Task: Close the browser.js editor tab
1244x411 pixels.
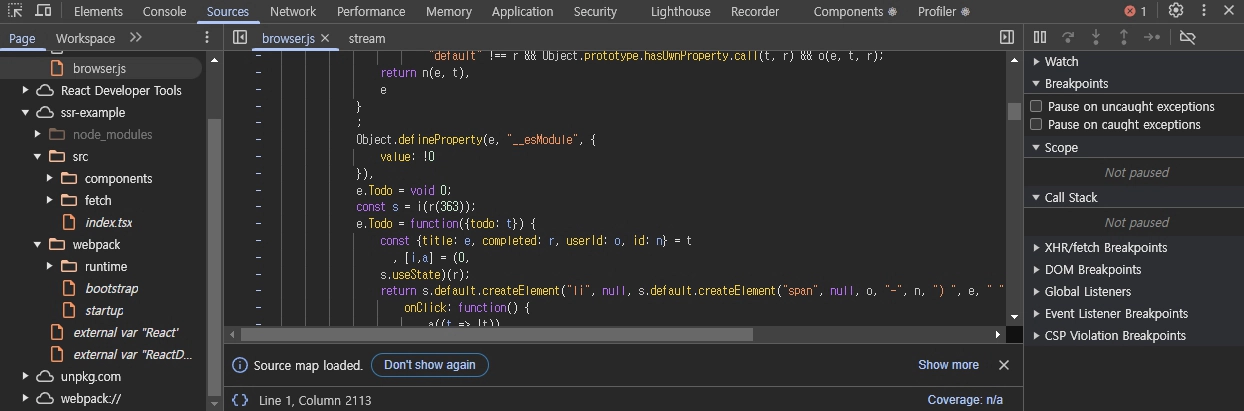Action: [325, 38]
